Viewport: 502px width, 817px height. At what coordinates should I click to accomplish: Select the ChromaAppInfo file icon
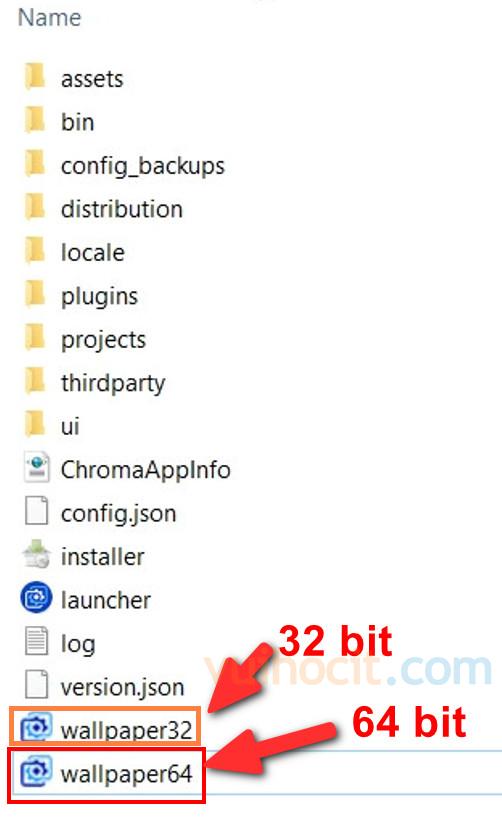36,468
